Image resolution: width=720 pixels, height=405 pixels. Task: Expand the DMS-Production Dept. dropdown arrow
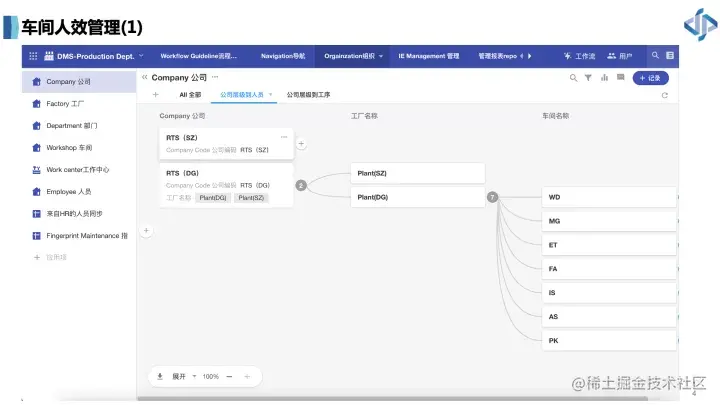141,56
